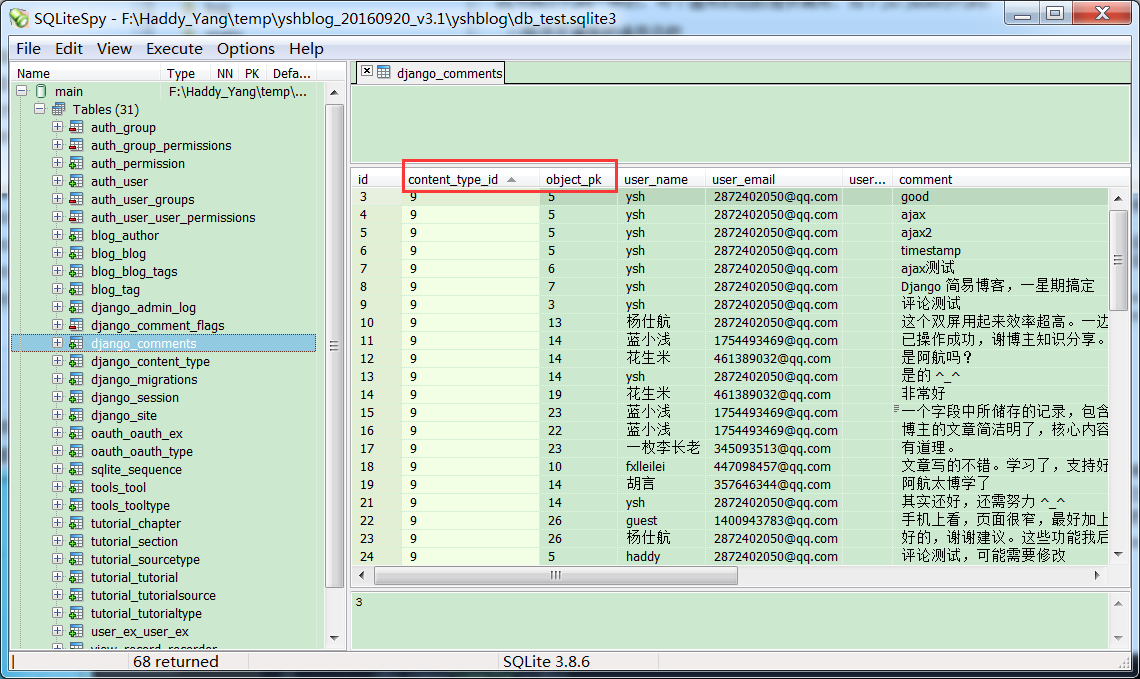Click the table icon beside auth_user

click(x=76, y=182)
